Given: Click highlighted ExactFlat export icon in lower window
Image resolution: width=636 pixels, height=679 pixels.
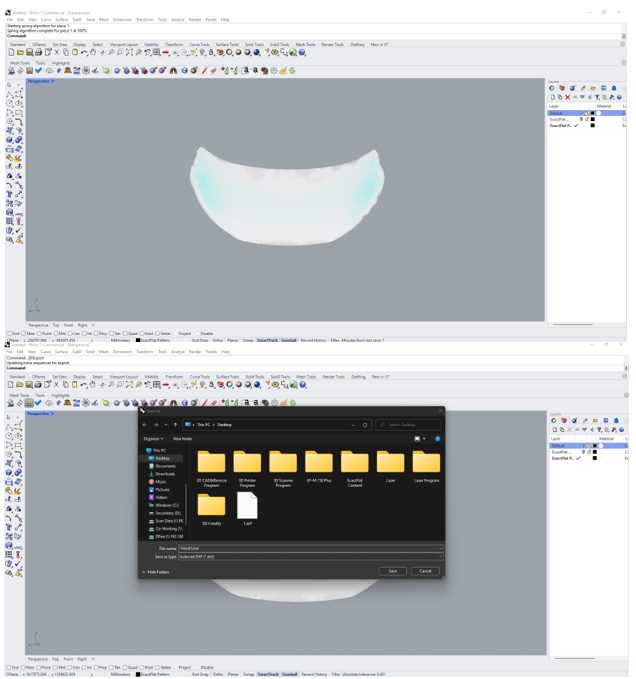Looking at the screenshot, I should (29, 403).
